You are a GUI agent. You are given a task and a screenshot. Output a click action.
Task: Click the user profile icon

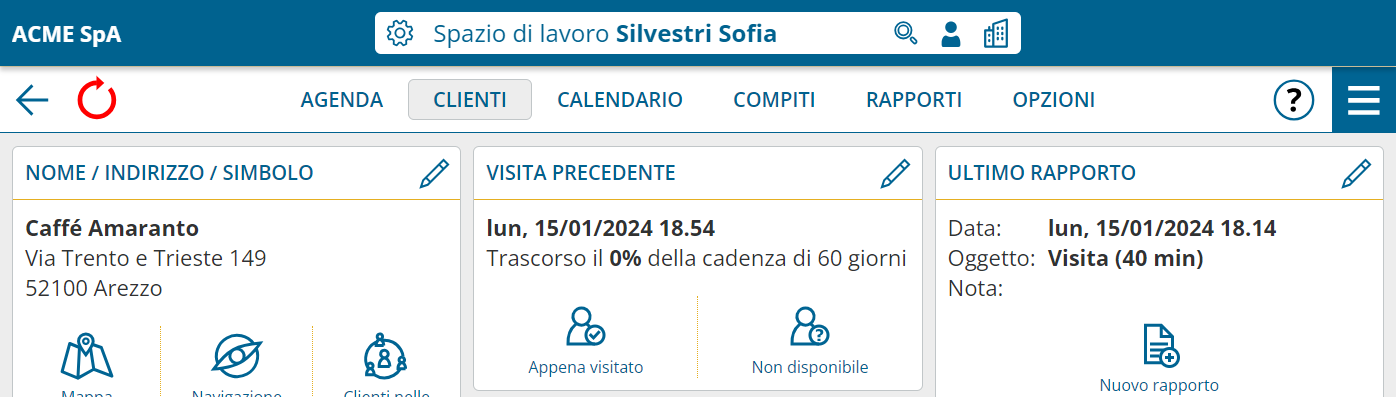coord(951,34)
